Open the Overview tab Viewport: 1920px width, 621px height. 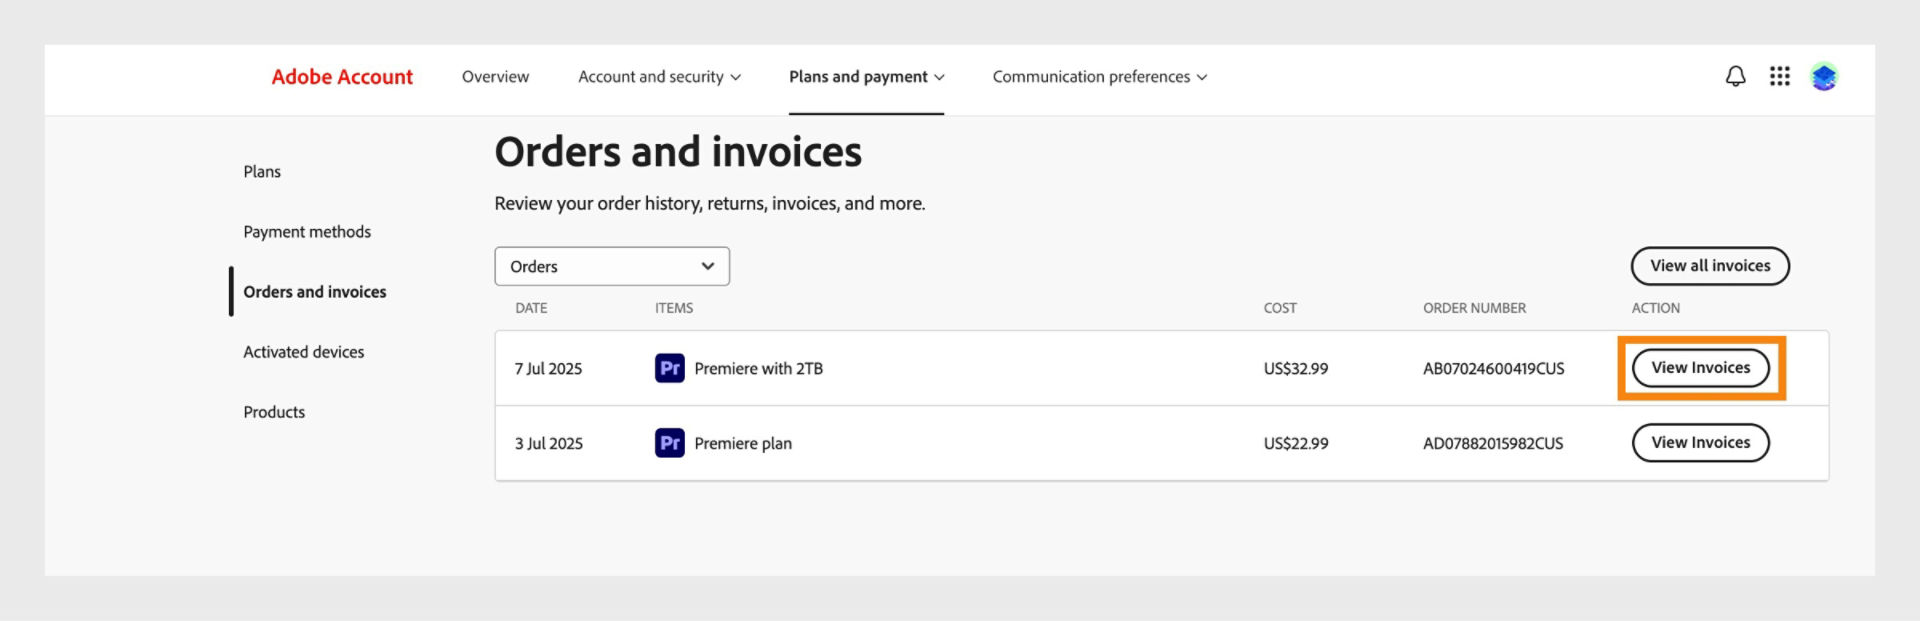point(495,77)
